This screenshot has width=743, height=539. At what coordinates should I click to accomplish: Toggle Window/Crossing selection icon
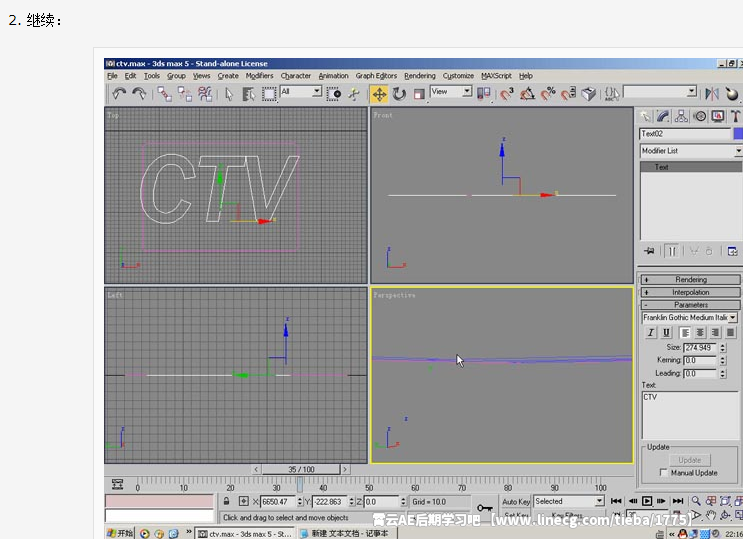click(334, 94)
